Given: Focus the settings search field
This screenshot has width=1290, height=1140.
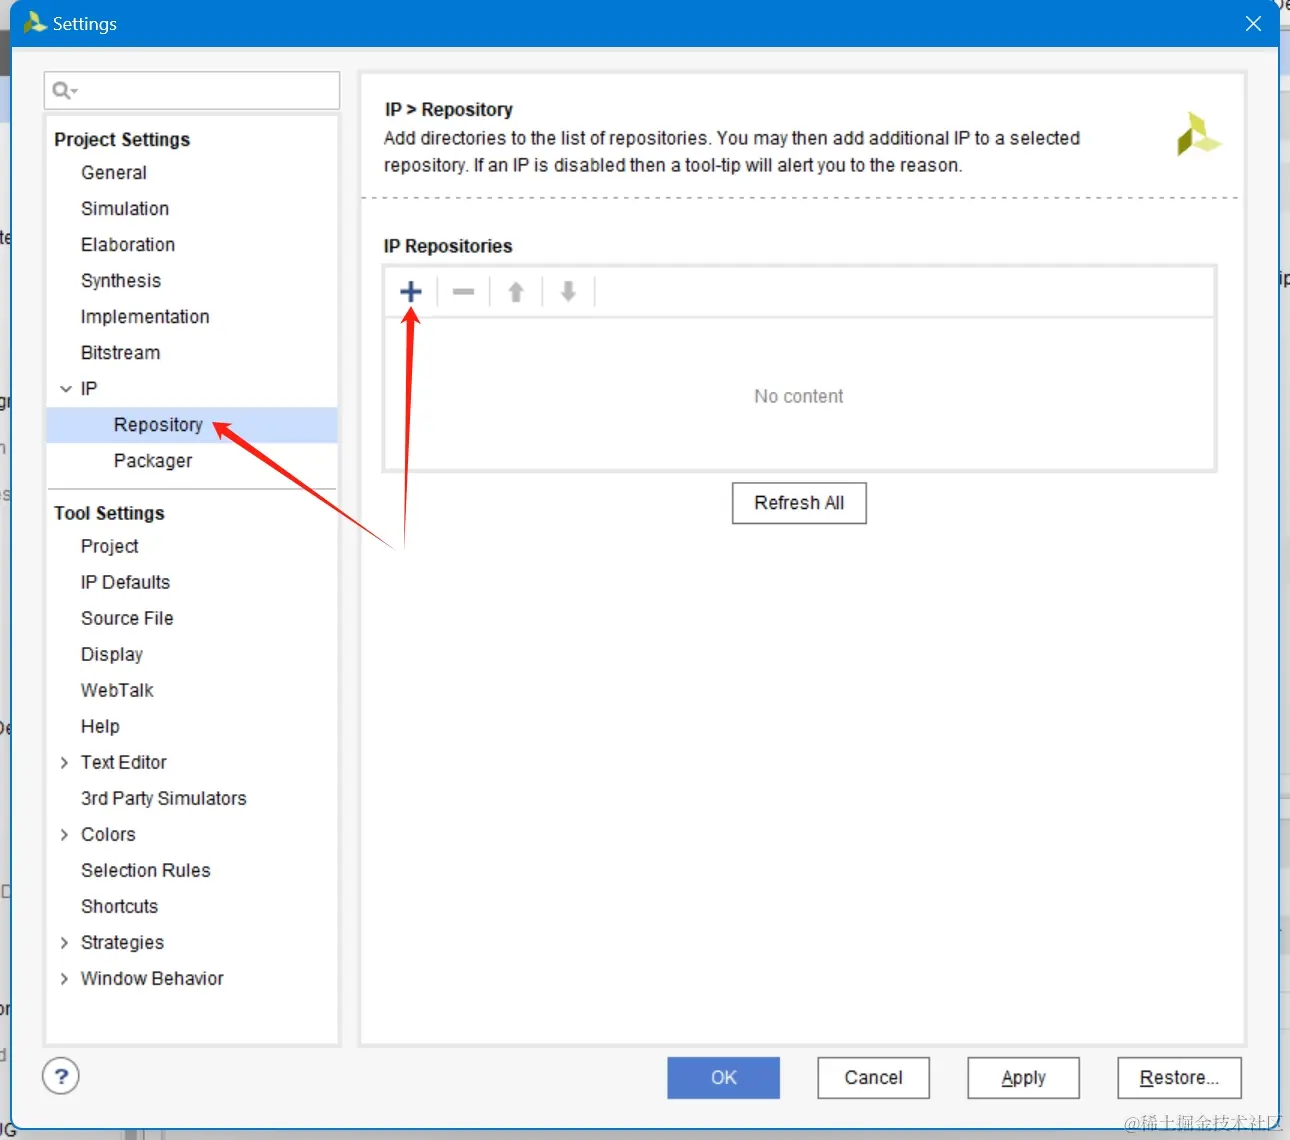Looking at the screenshot, I should click(192, 91).
